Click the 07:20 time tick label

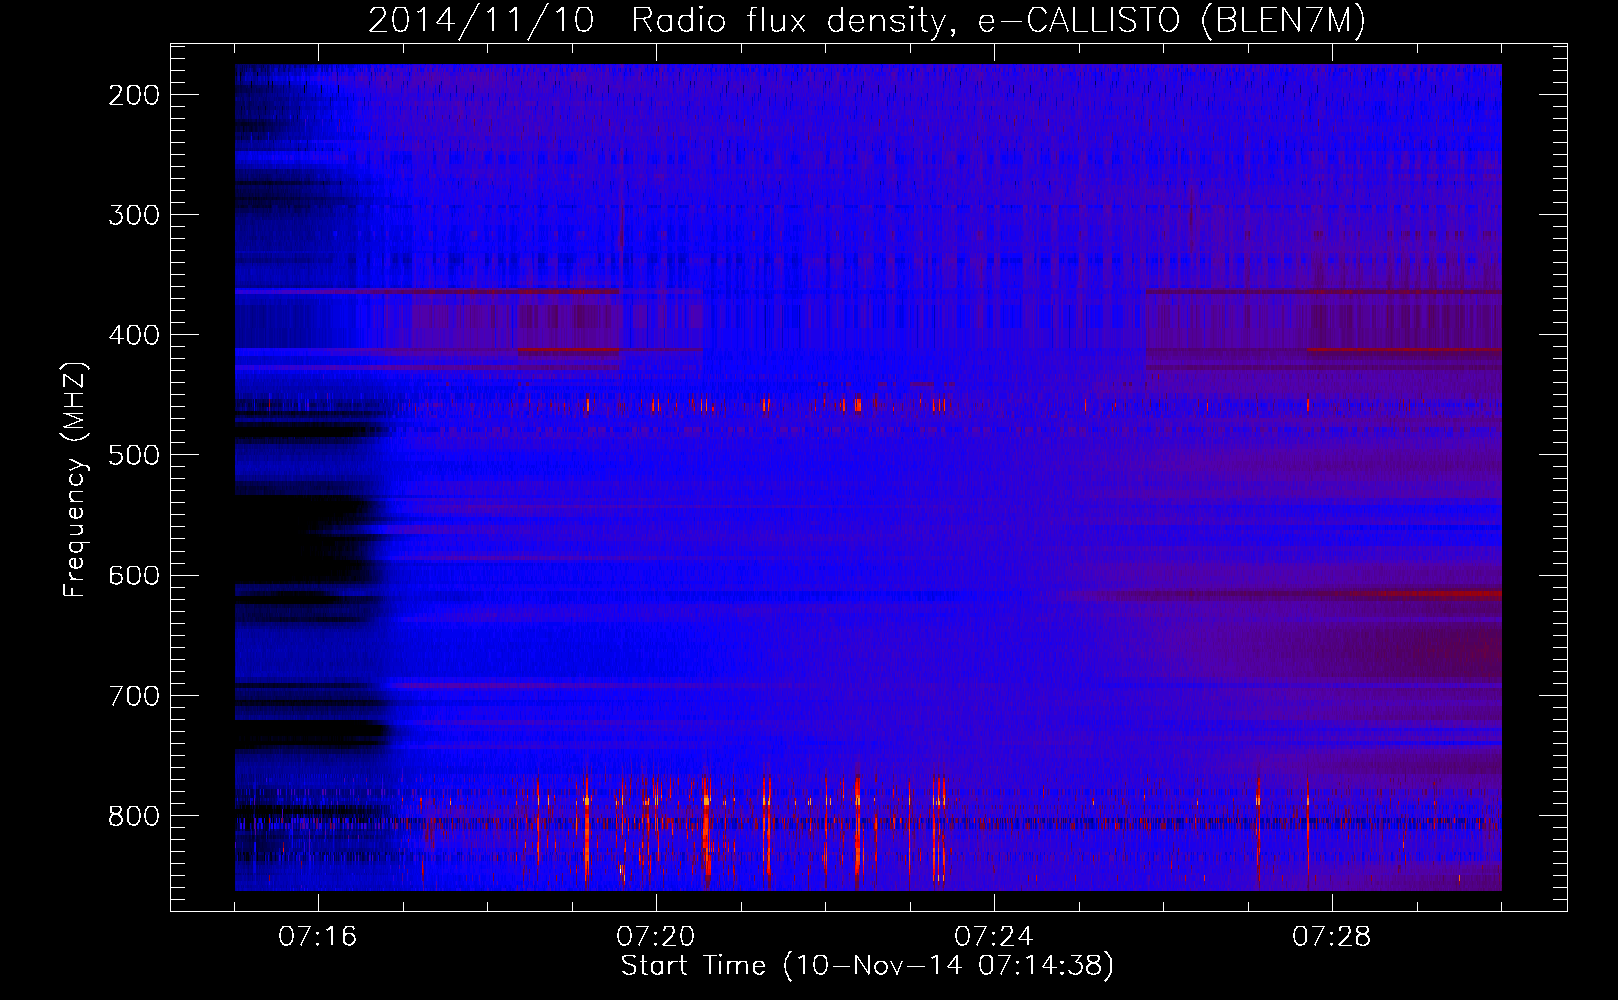(656, 937)
